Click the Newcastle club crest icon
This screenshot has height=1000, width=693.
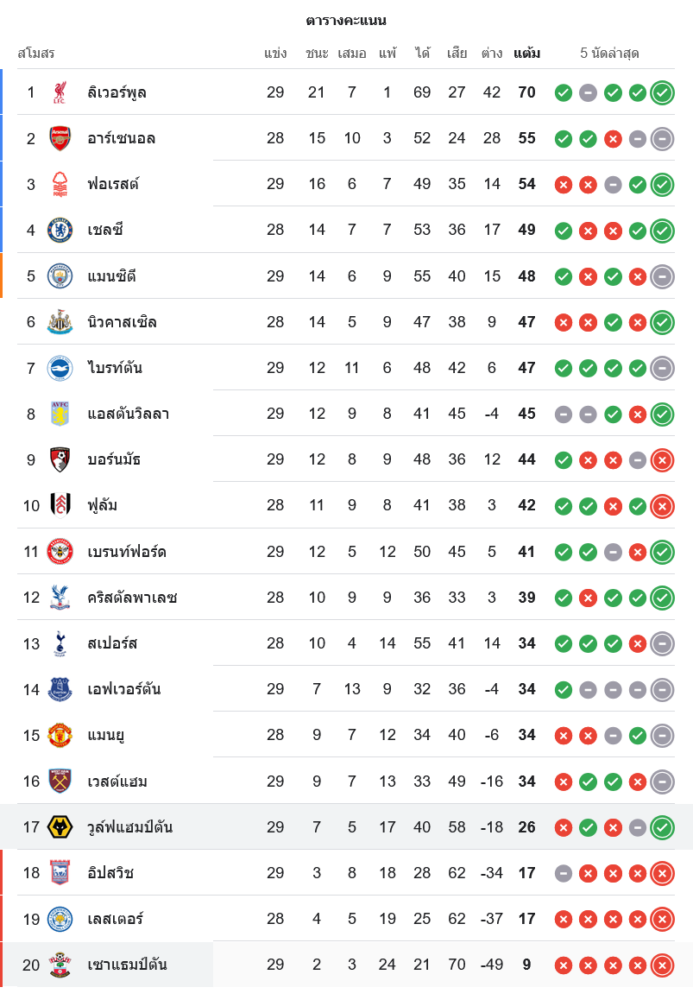pyautogui.click(x=60, y=322)
